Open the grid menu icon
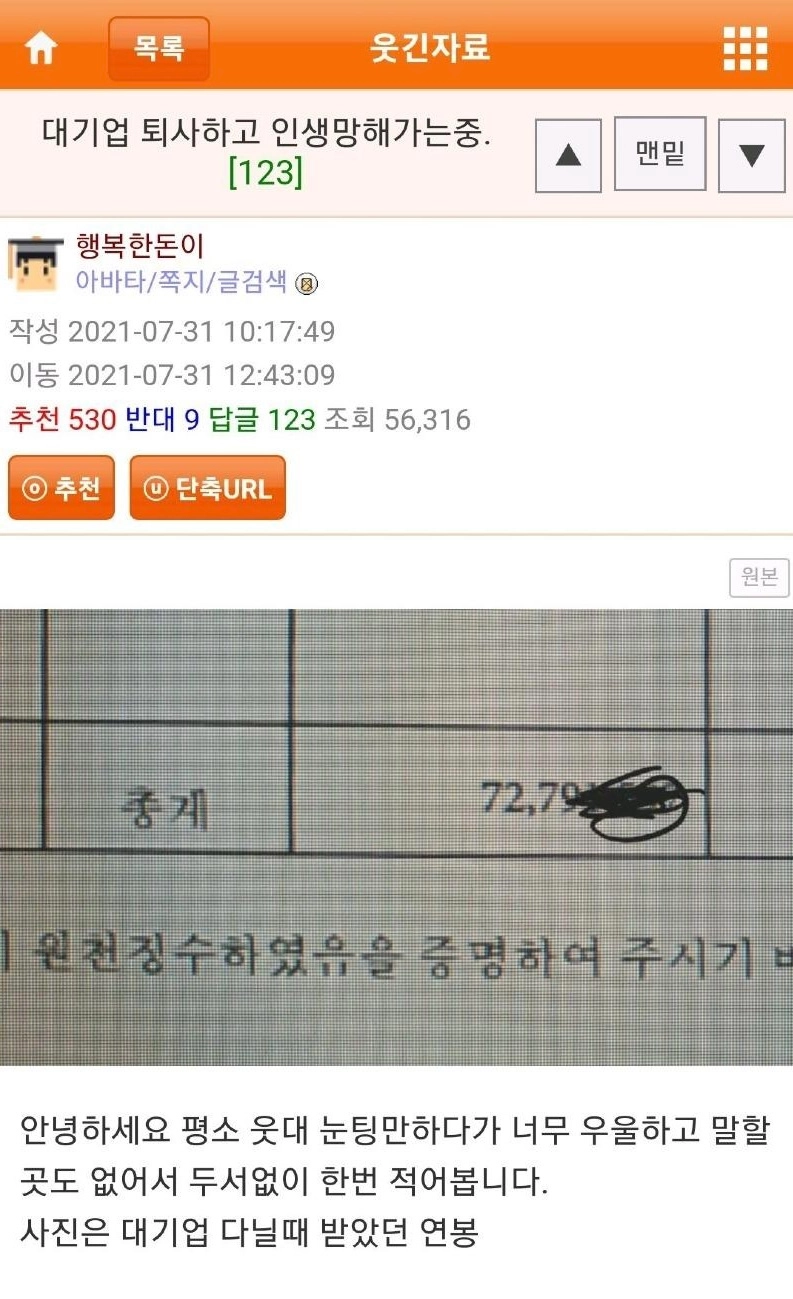The image size is (793, 1299). 745,49
